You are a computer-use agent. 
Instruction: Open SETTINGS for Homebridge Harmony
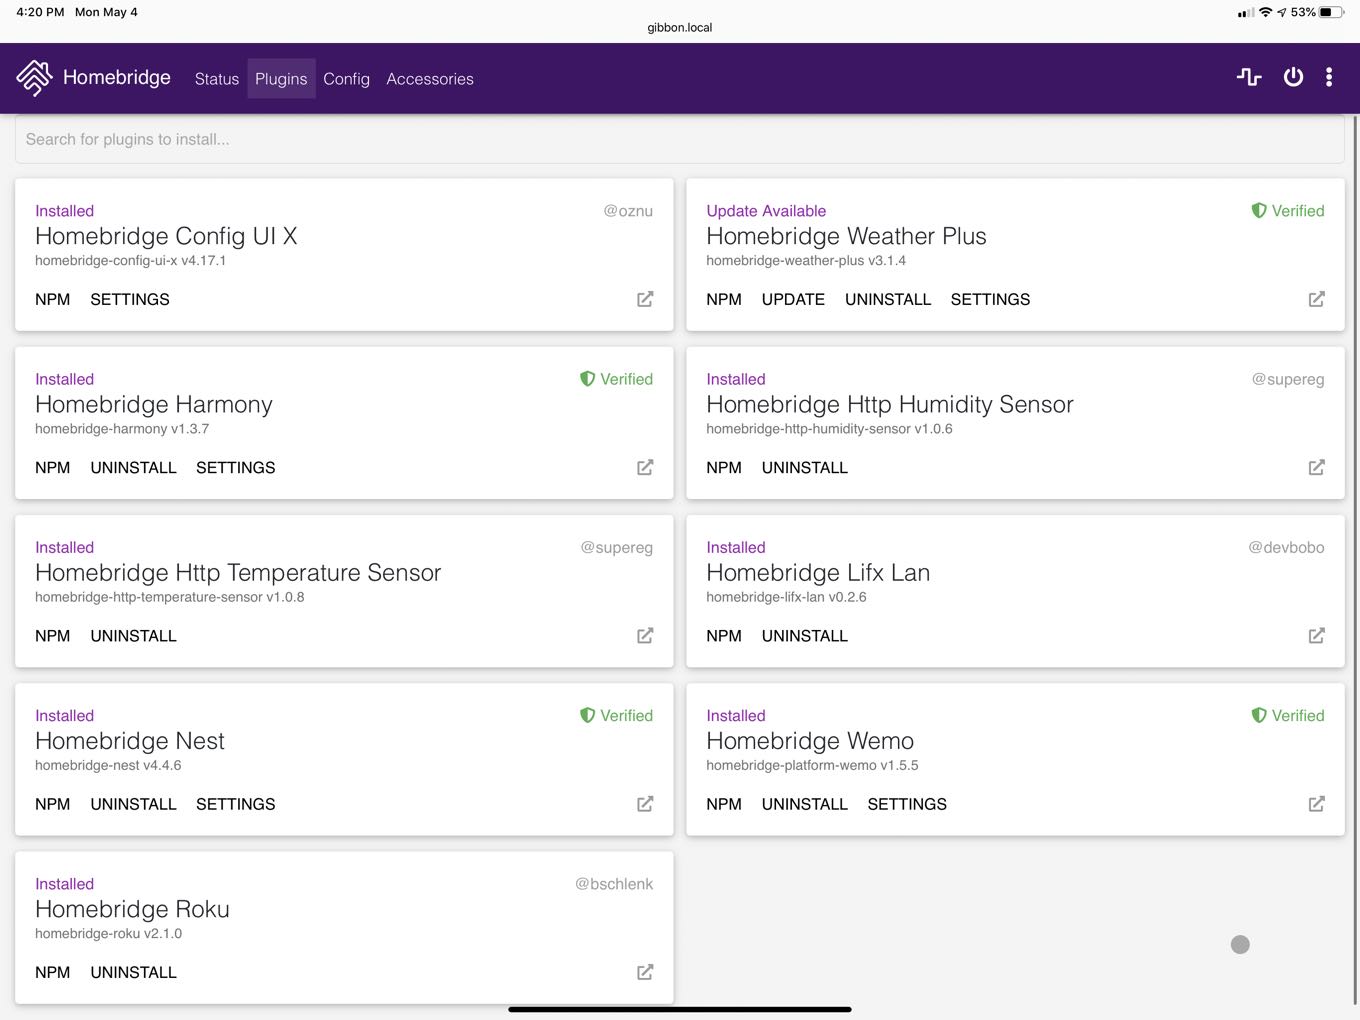point(236,467)
